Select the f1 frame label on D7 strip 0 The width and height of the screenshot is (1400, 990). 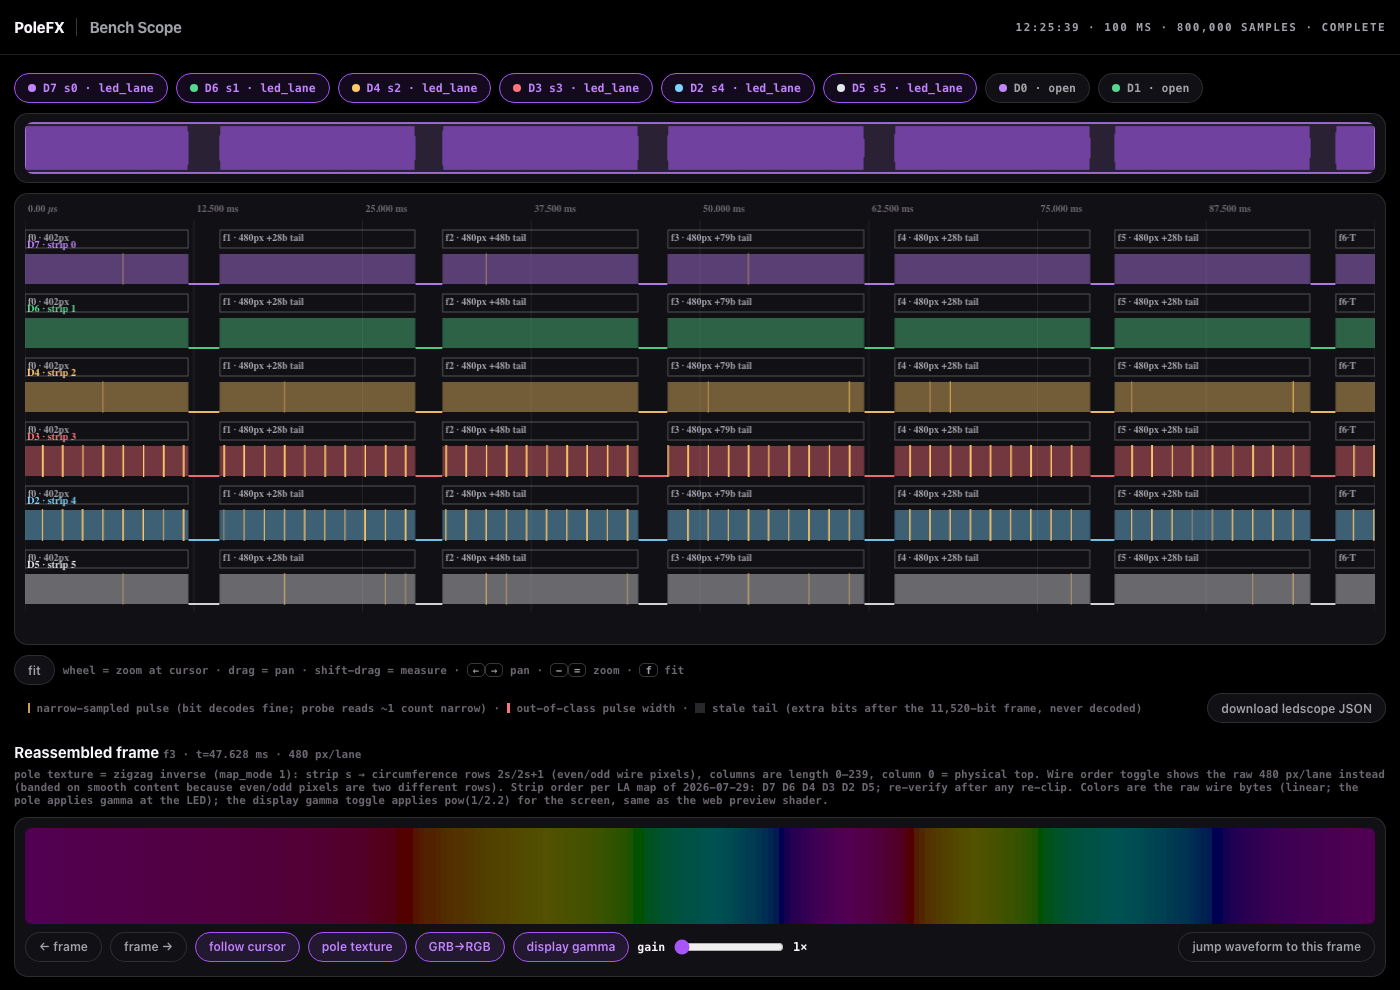coord(317,238)
